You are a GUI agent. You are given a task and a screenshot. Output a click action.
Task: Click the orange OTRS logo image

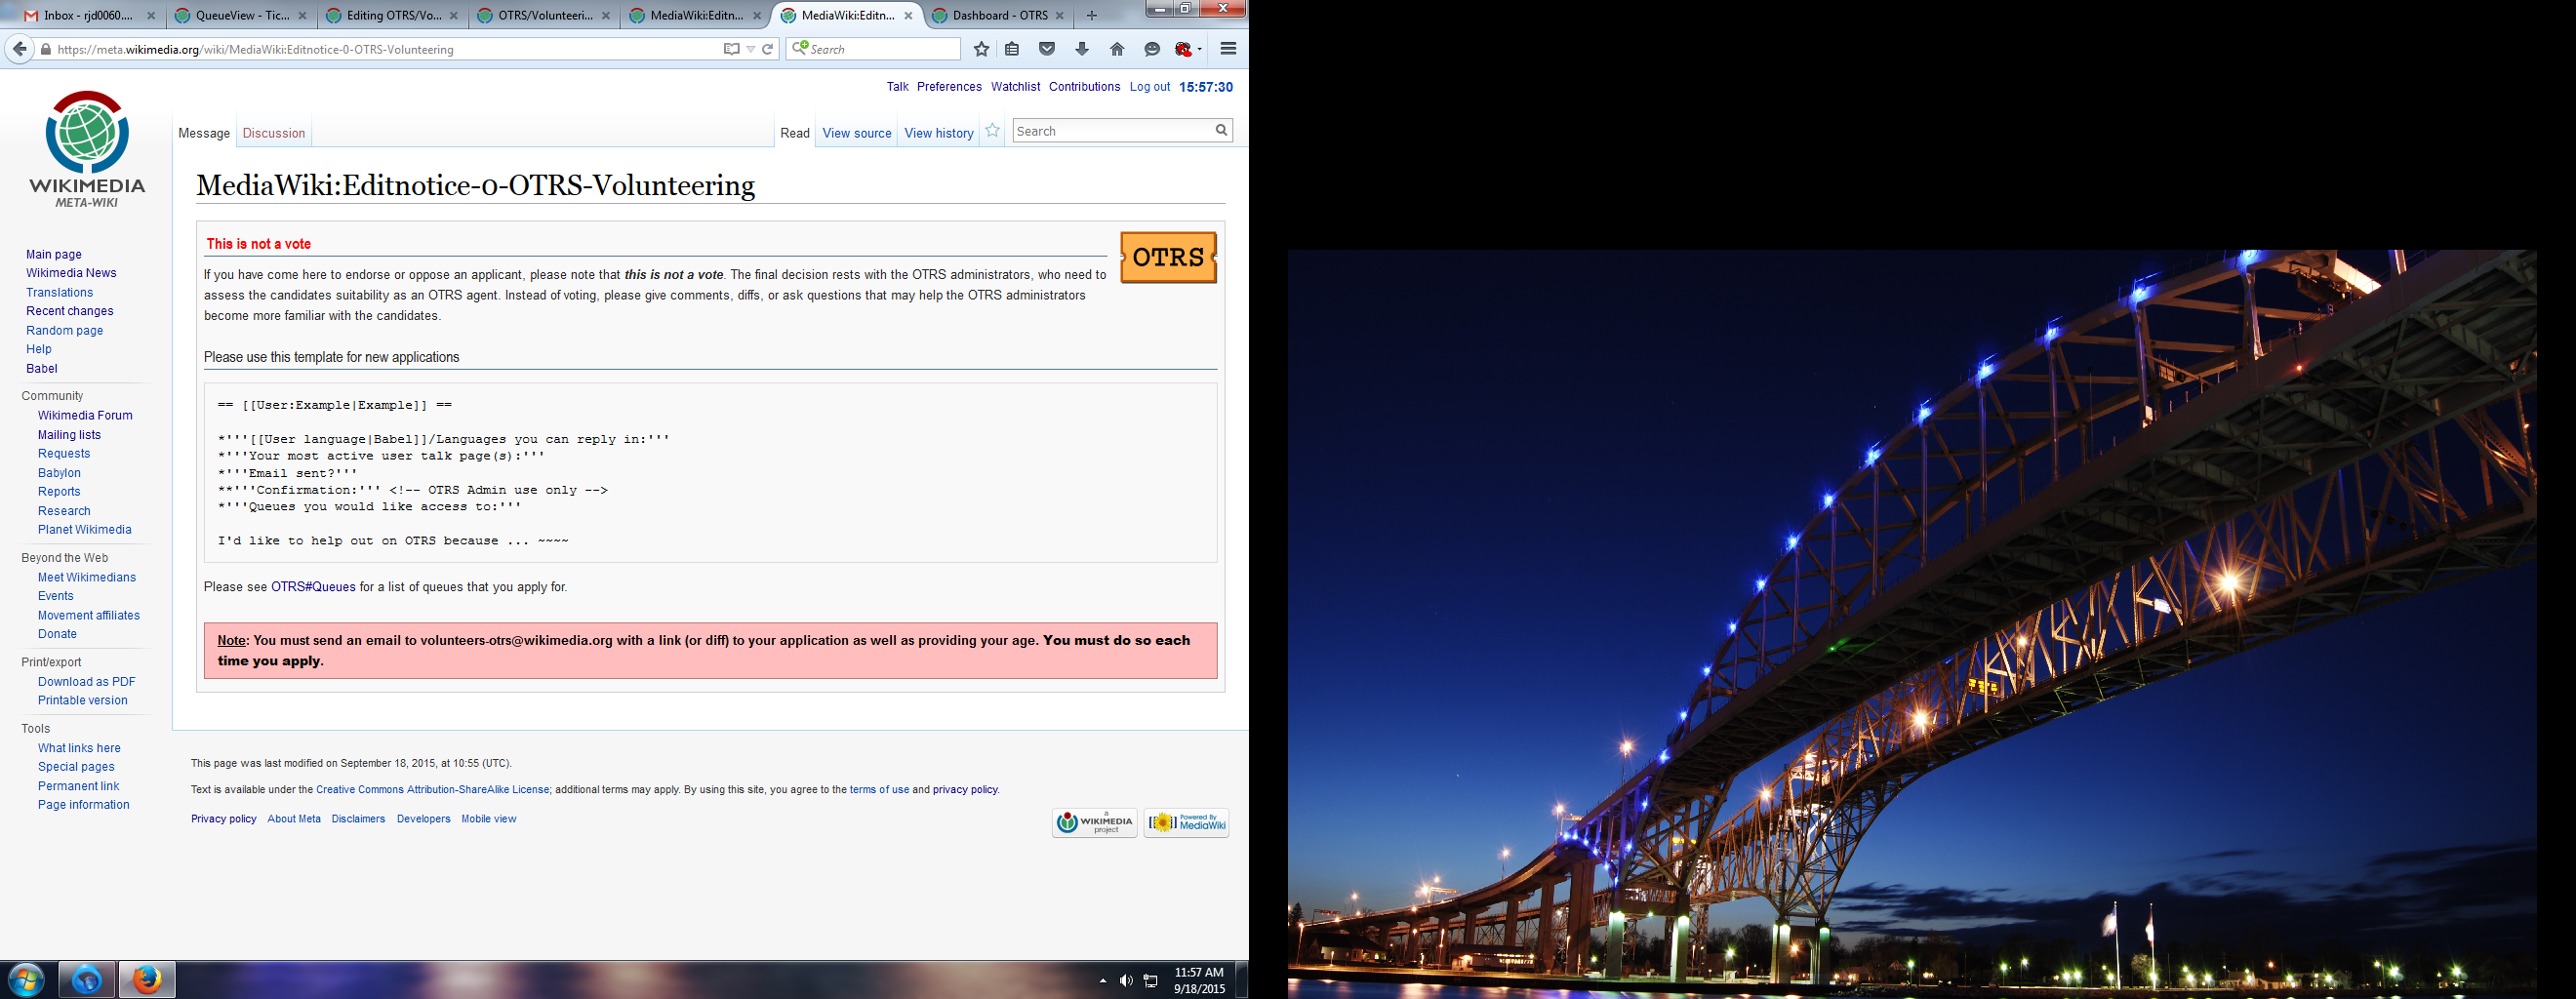click(x=1168, y=257)
